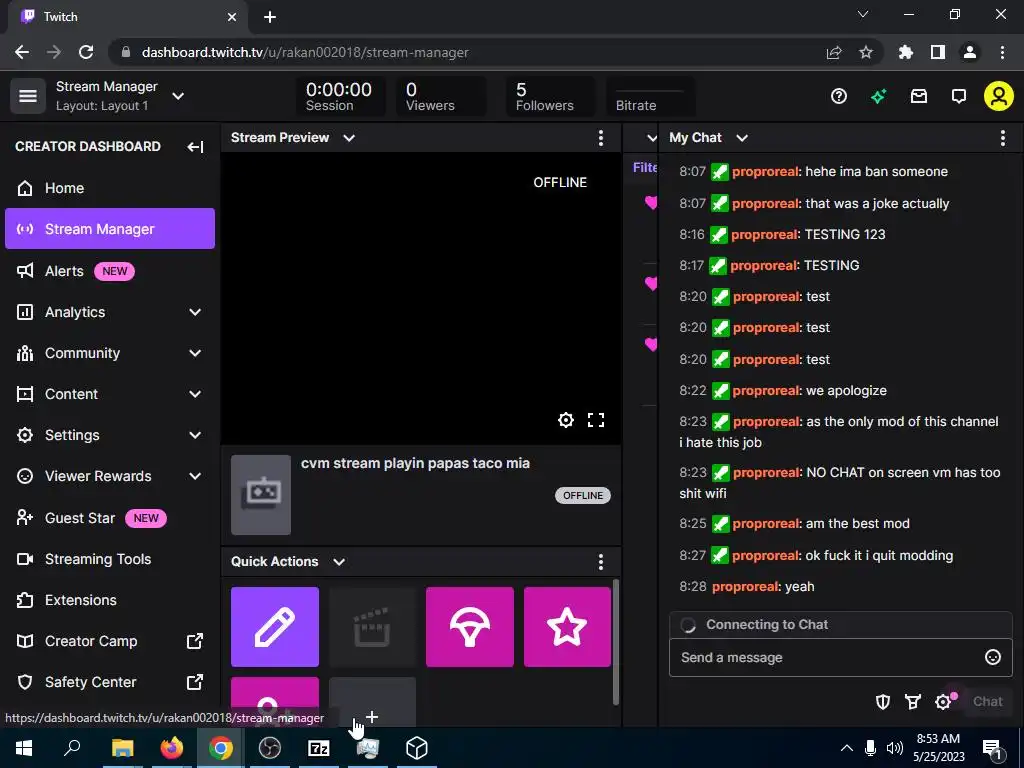Click the Session timer stat

click(340, 96)
